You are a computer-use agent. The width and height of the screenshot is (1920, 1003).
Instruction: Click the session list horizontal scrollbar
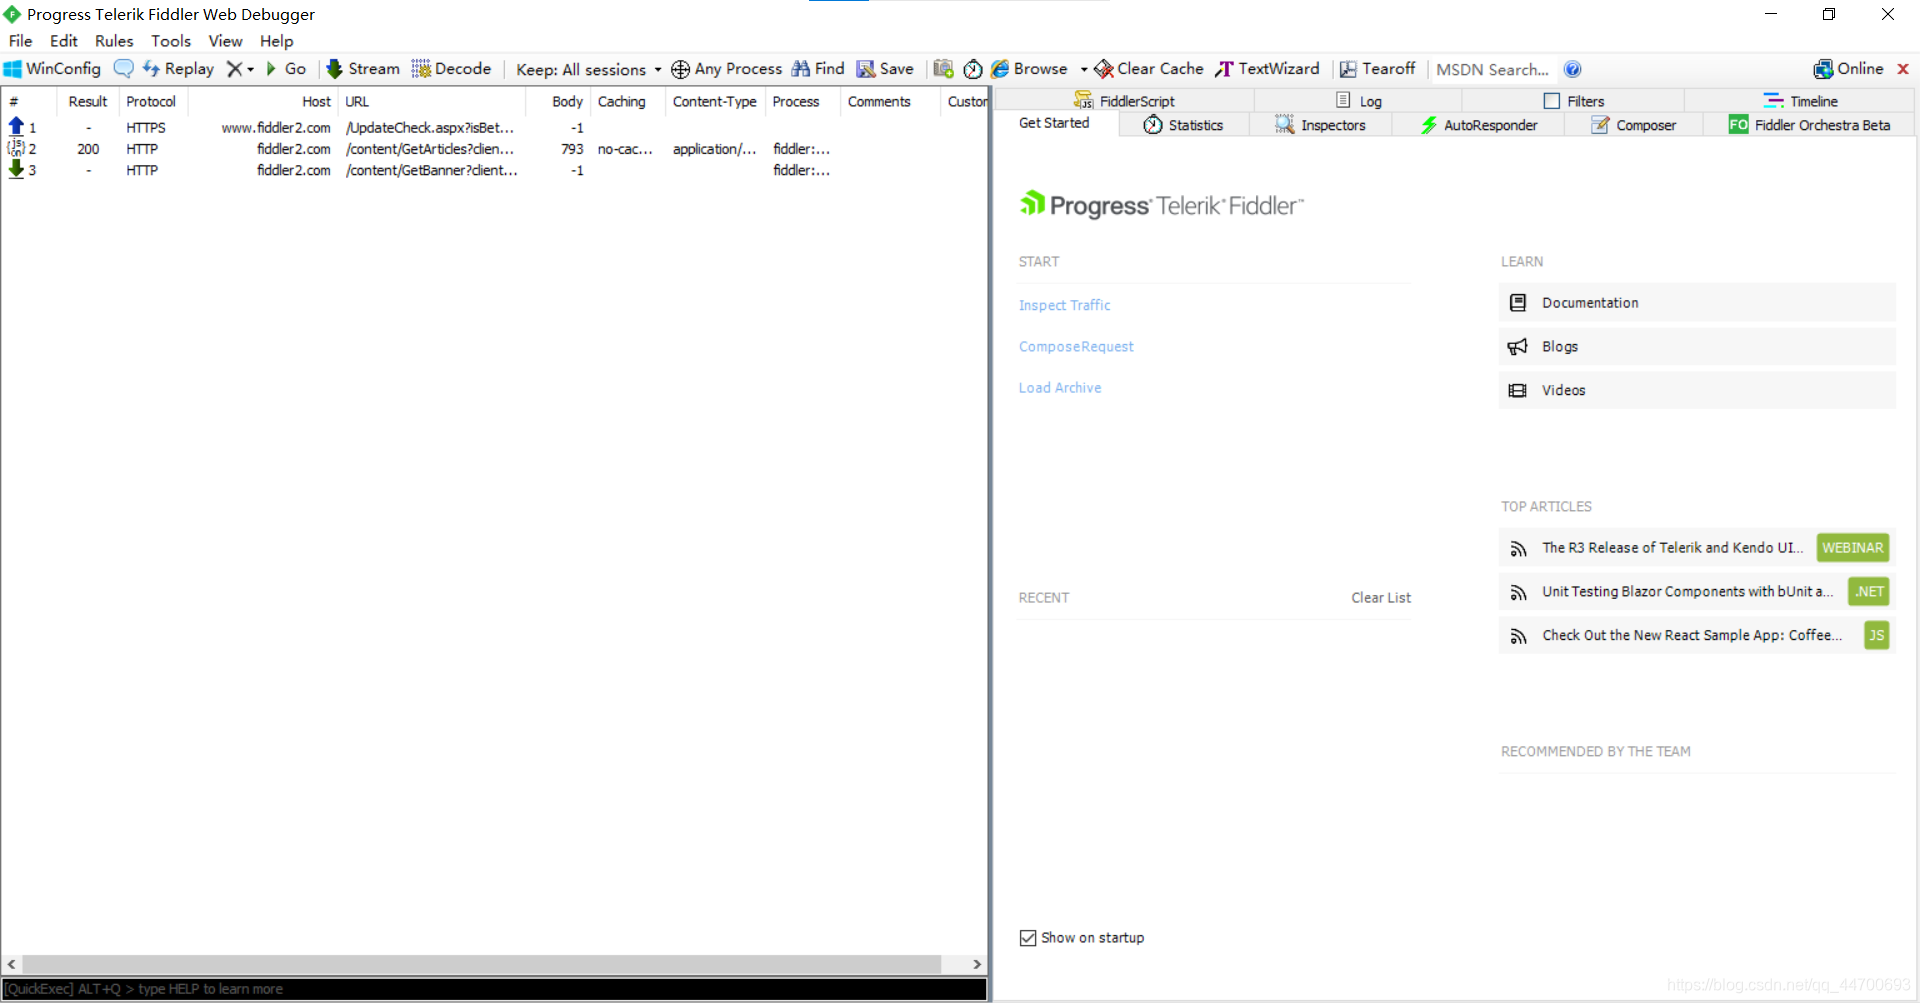(482, 964)
